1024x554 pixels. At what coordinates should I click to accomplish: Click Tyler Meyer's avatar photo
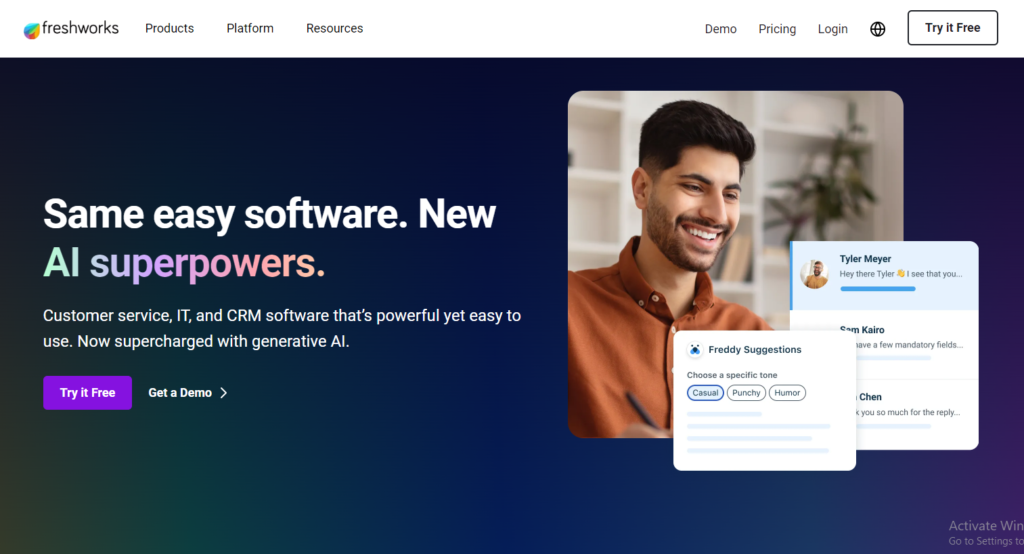(814, 274)
